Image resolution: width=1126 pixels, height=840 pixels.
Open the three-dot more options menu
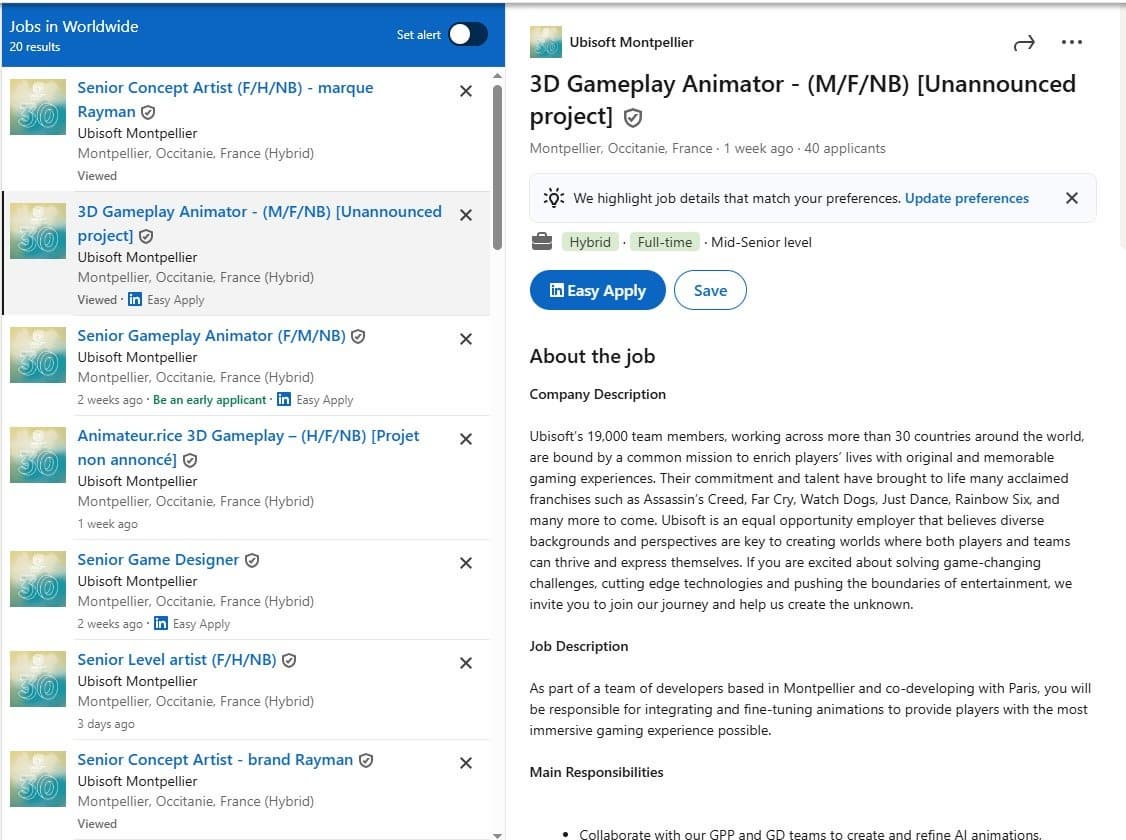pos(1071,43)
